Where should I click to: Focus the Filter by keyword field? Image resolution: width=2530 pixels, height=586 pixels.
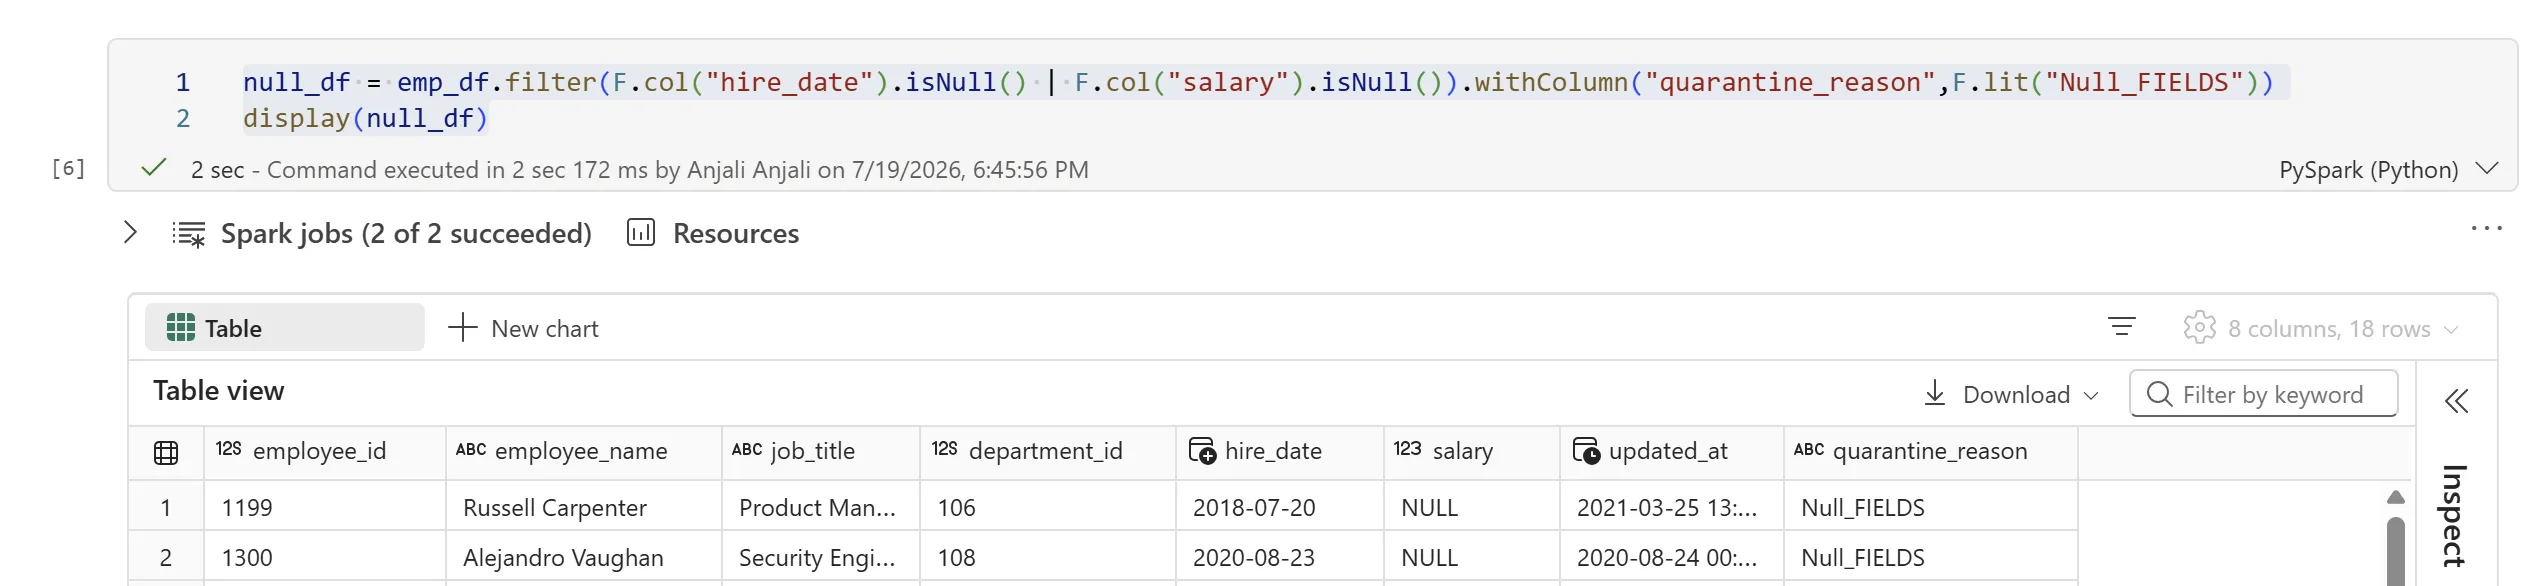[2264, 394]
